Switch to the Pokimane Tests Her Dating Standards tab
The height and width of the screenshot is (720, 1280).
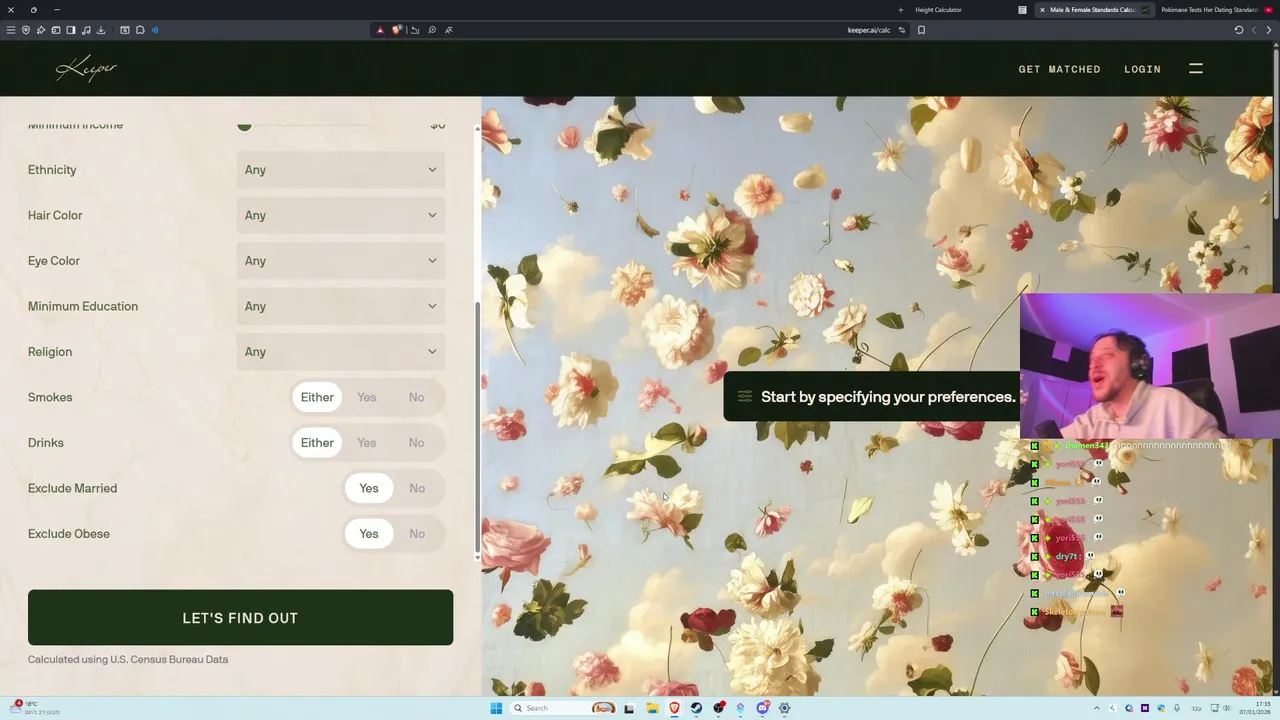point(1215,10)
